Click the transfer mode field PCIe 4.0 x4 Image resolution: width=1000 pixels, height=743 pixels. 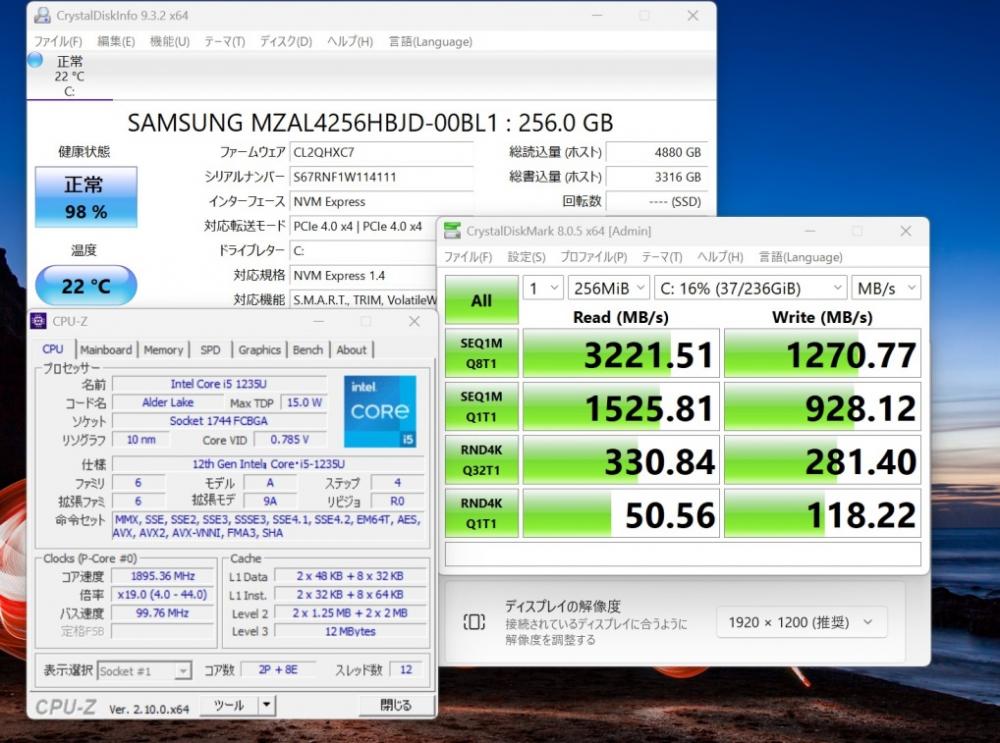tap(364, 226)
